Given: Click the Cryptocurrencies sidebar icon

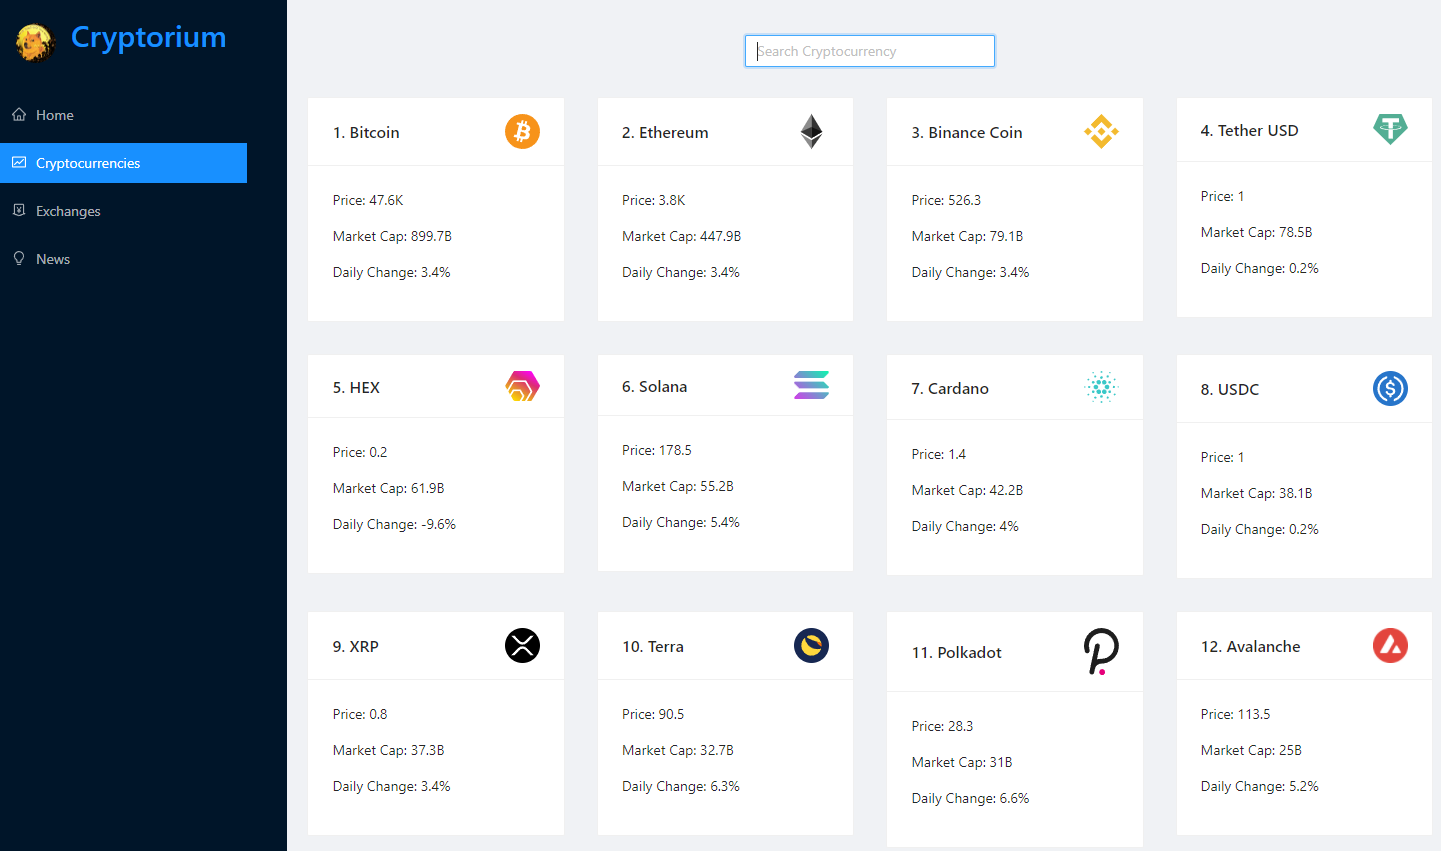Looking at the screenshot, I should click(x=17, y=162).
